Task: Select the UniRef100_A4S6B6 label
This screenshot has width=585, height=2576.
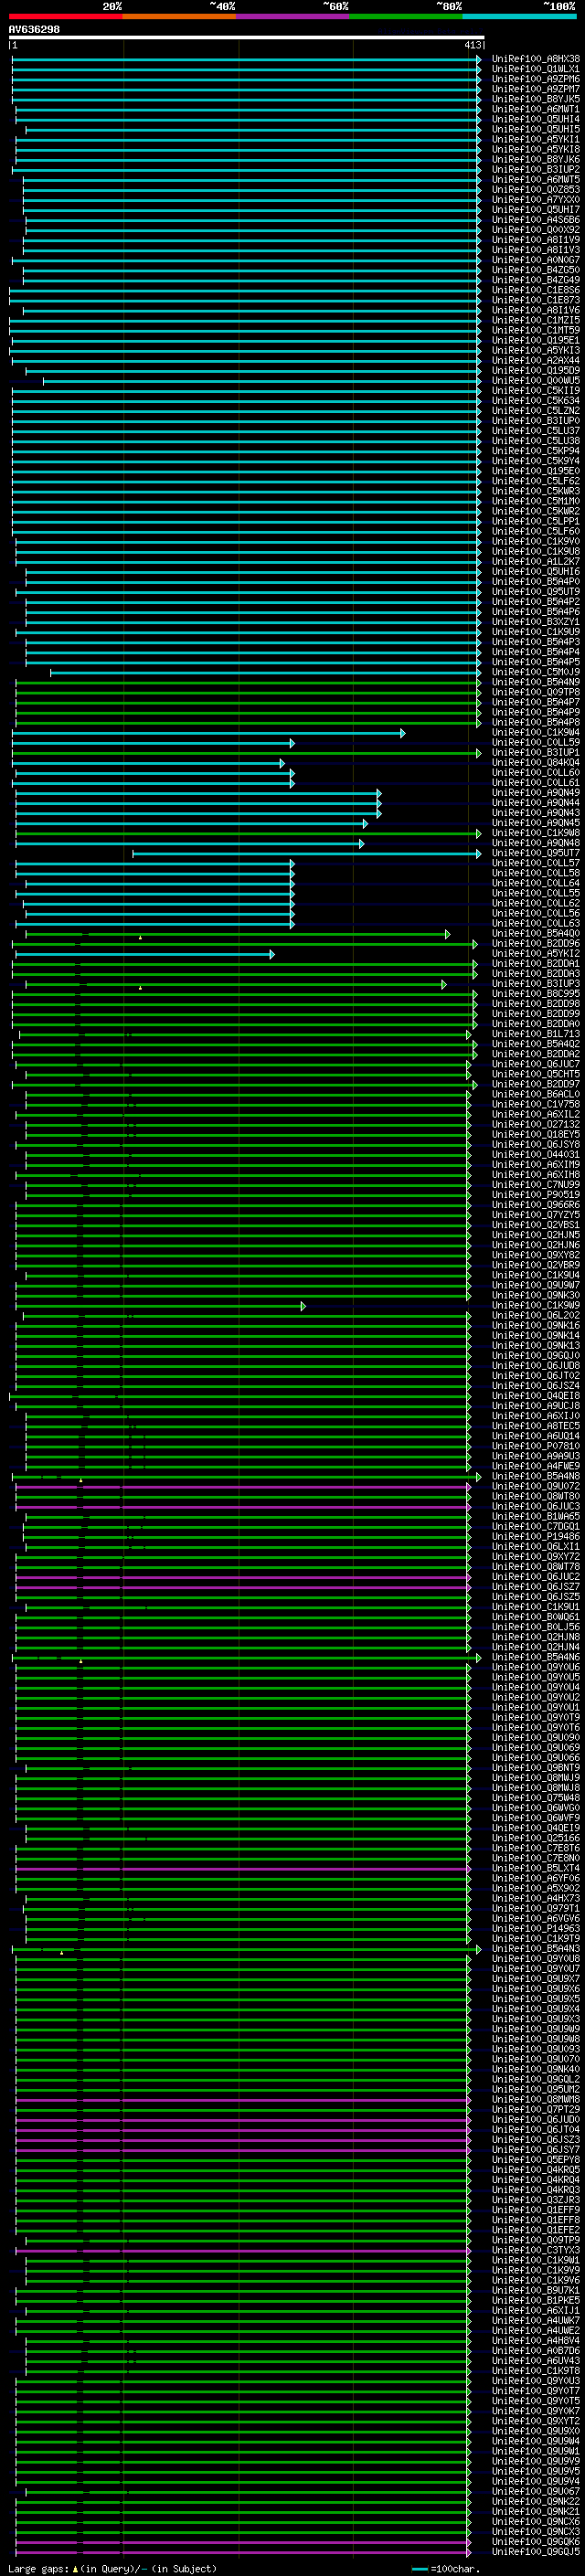Action: [535, 220]
